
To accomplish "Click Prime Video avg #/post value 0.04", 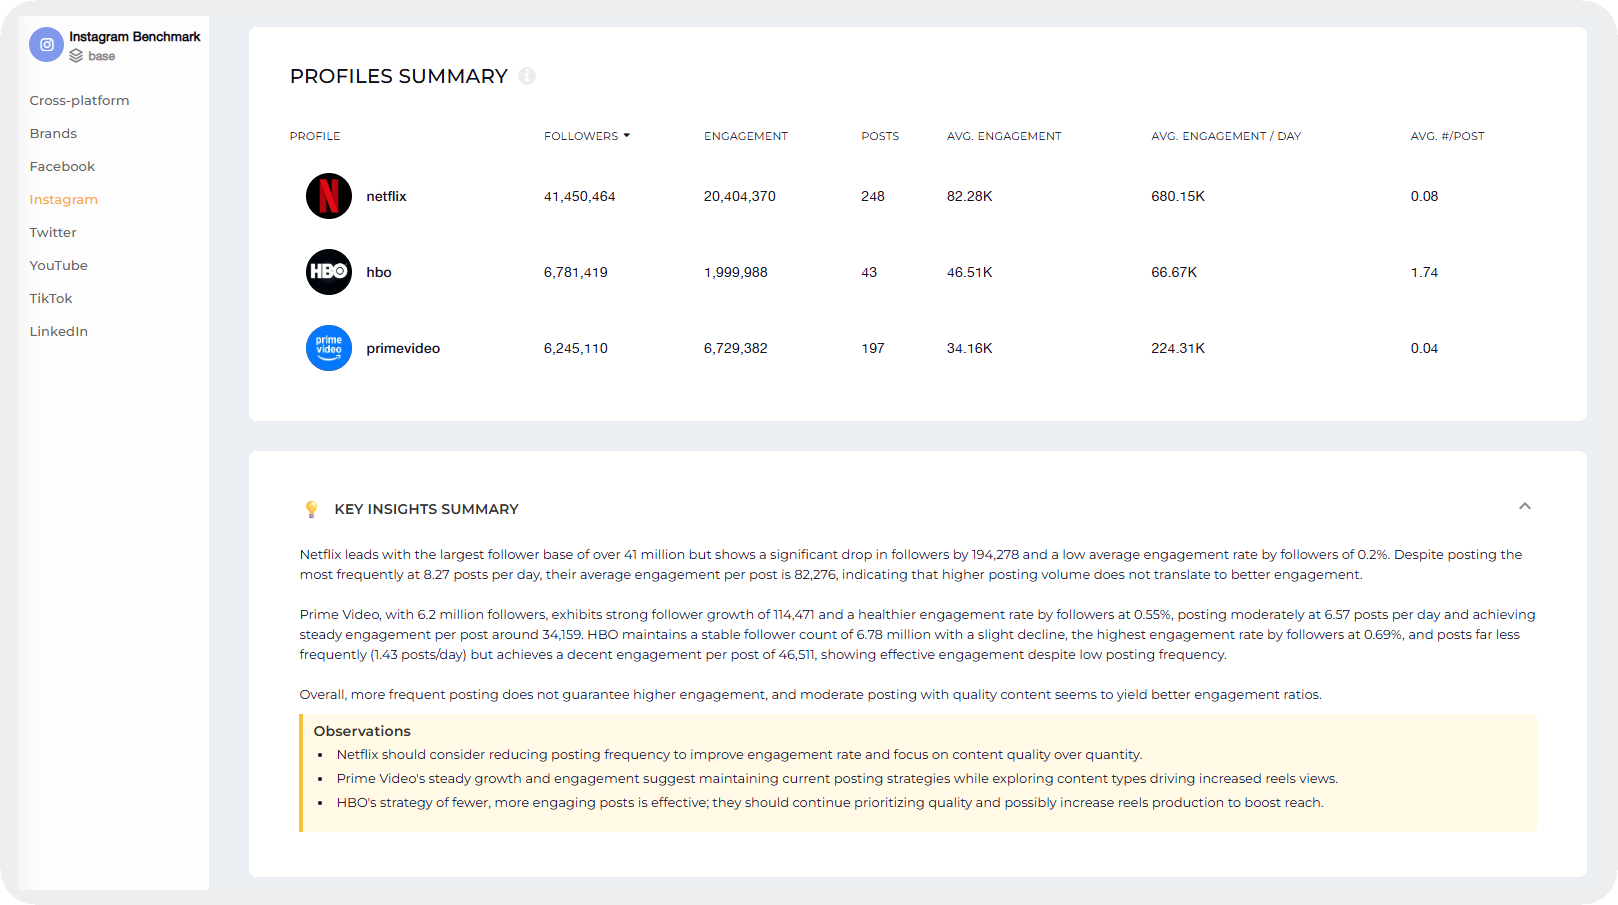I will point(1425,348).
